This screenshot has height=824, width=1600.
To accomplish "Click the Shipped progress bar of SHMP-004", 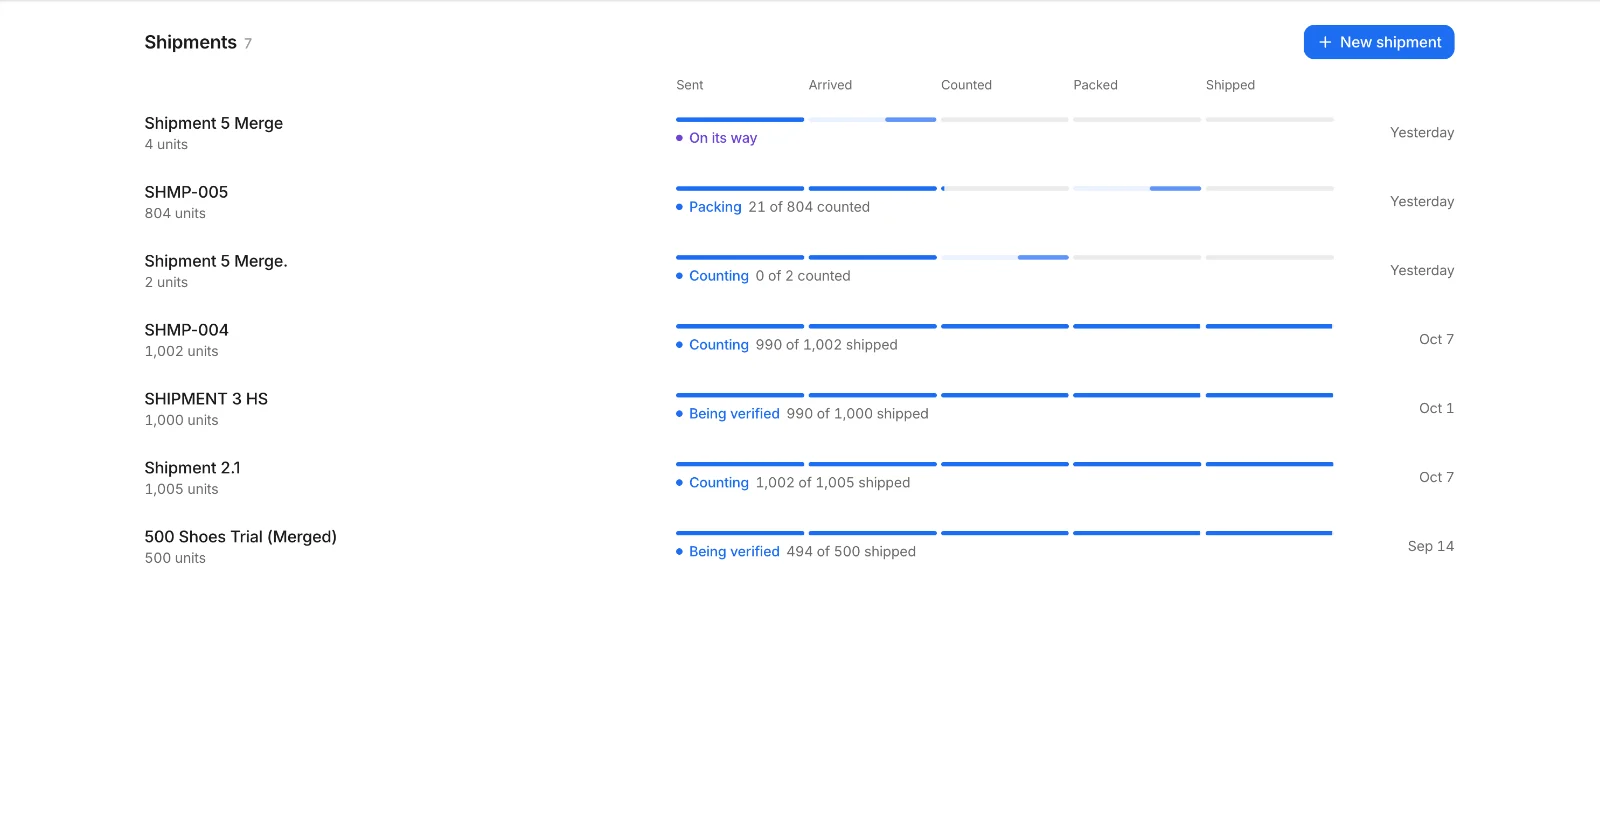I will (x=1269, y=326).
